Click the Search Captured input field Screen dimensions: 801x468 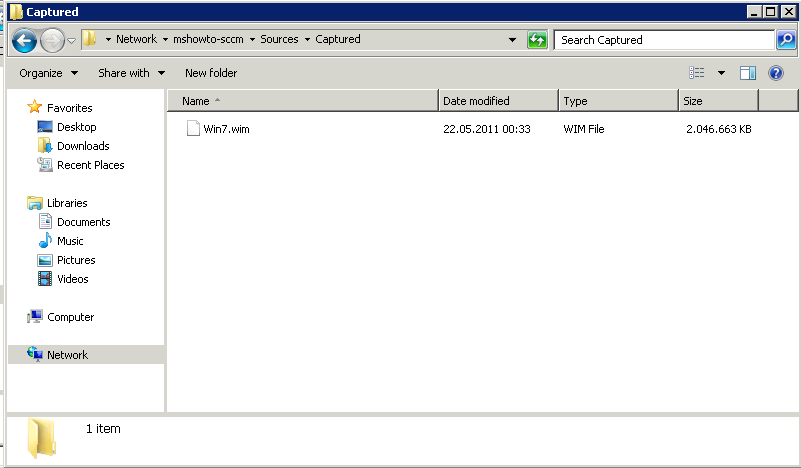664,40
